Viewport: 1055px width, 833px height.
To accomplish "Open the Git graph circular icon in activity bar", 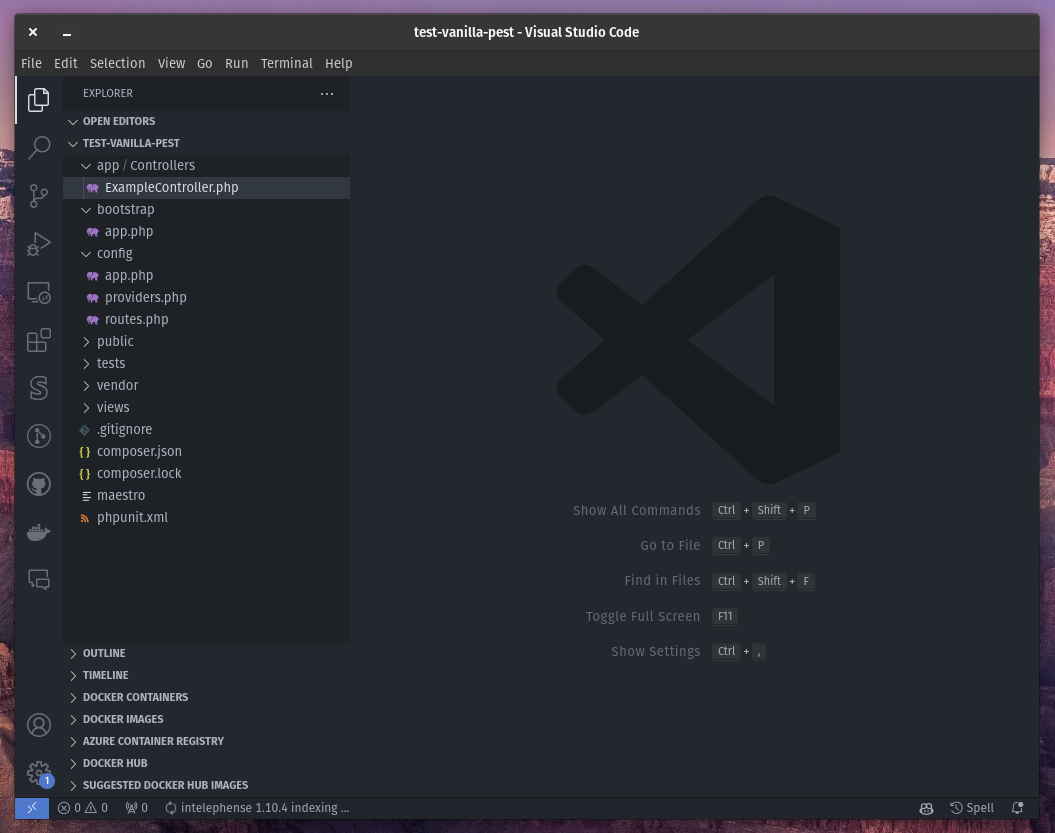I will pyautogui.click(x=38, y=436).
